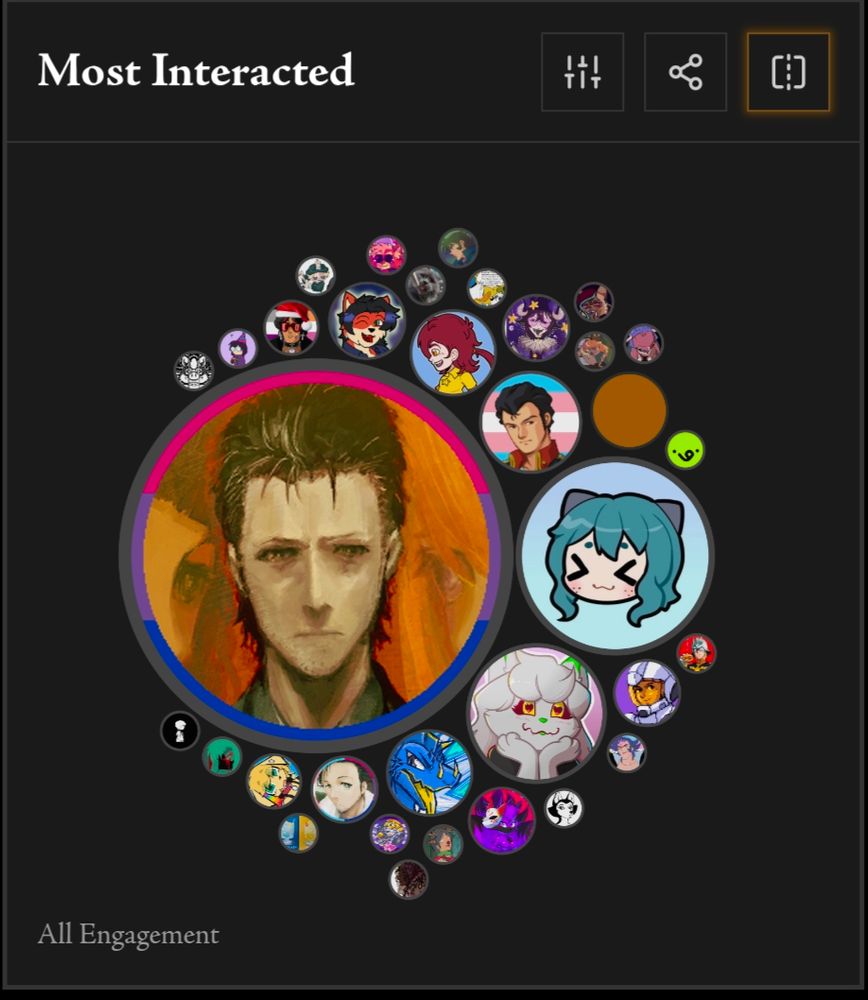
Task: Select the plain orange-brown circle avatar
Action: tap(629, 411)
